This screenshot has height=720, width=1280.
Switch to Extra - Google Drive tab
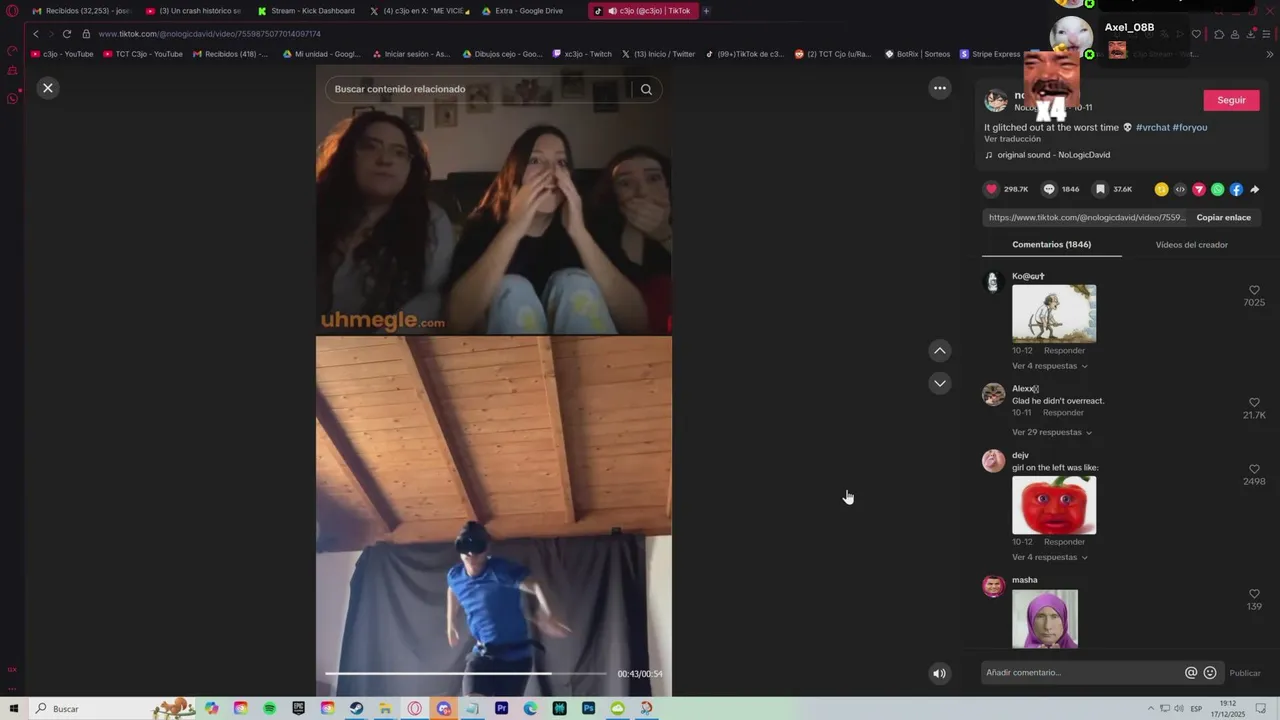click(523, 11)
